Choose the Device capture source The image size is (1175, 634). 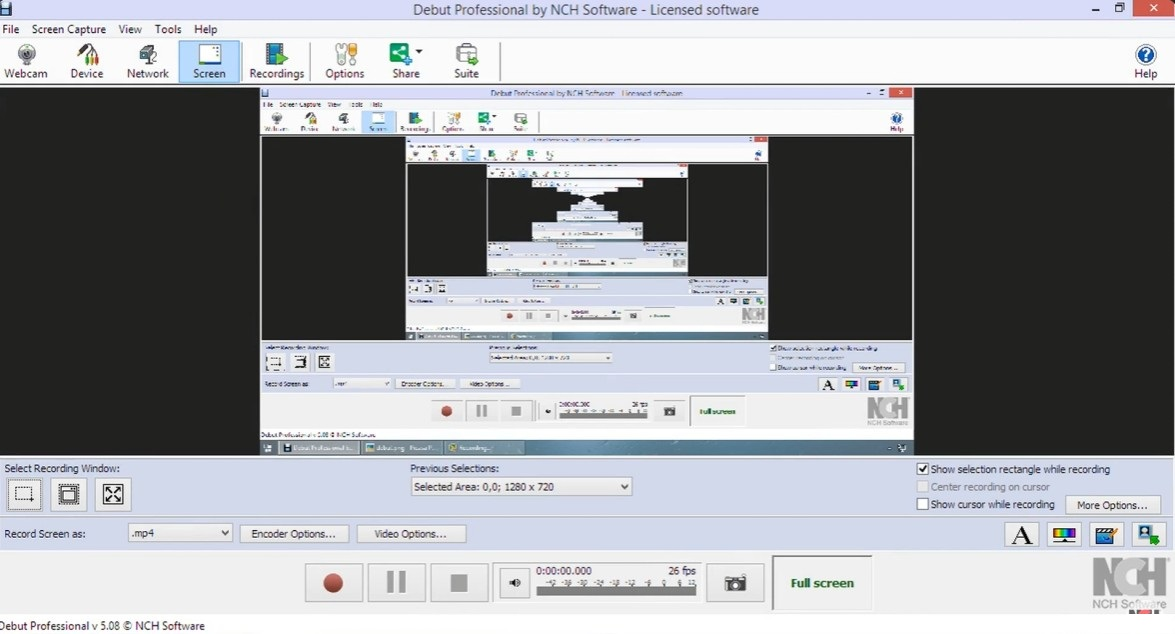click(87, 61)
